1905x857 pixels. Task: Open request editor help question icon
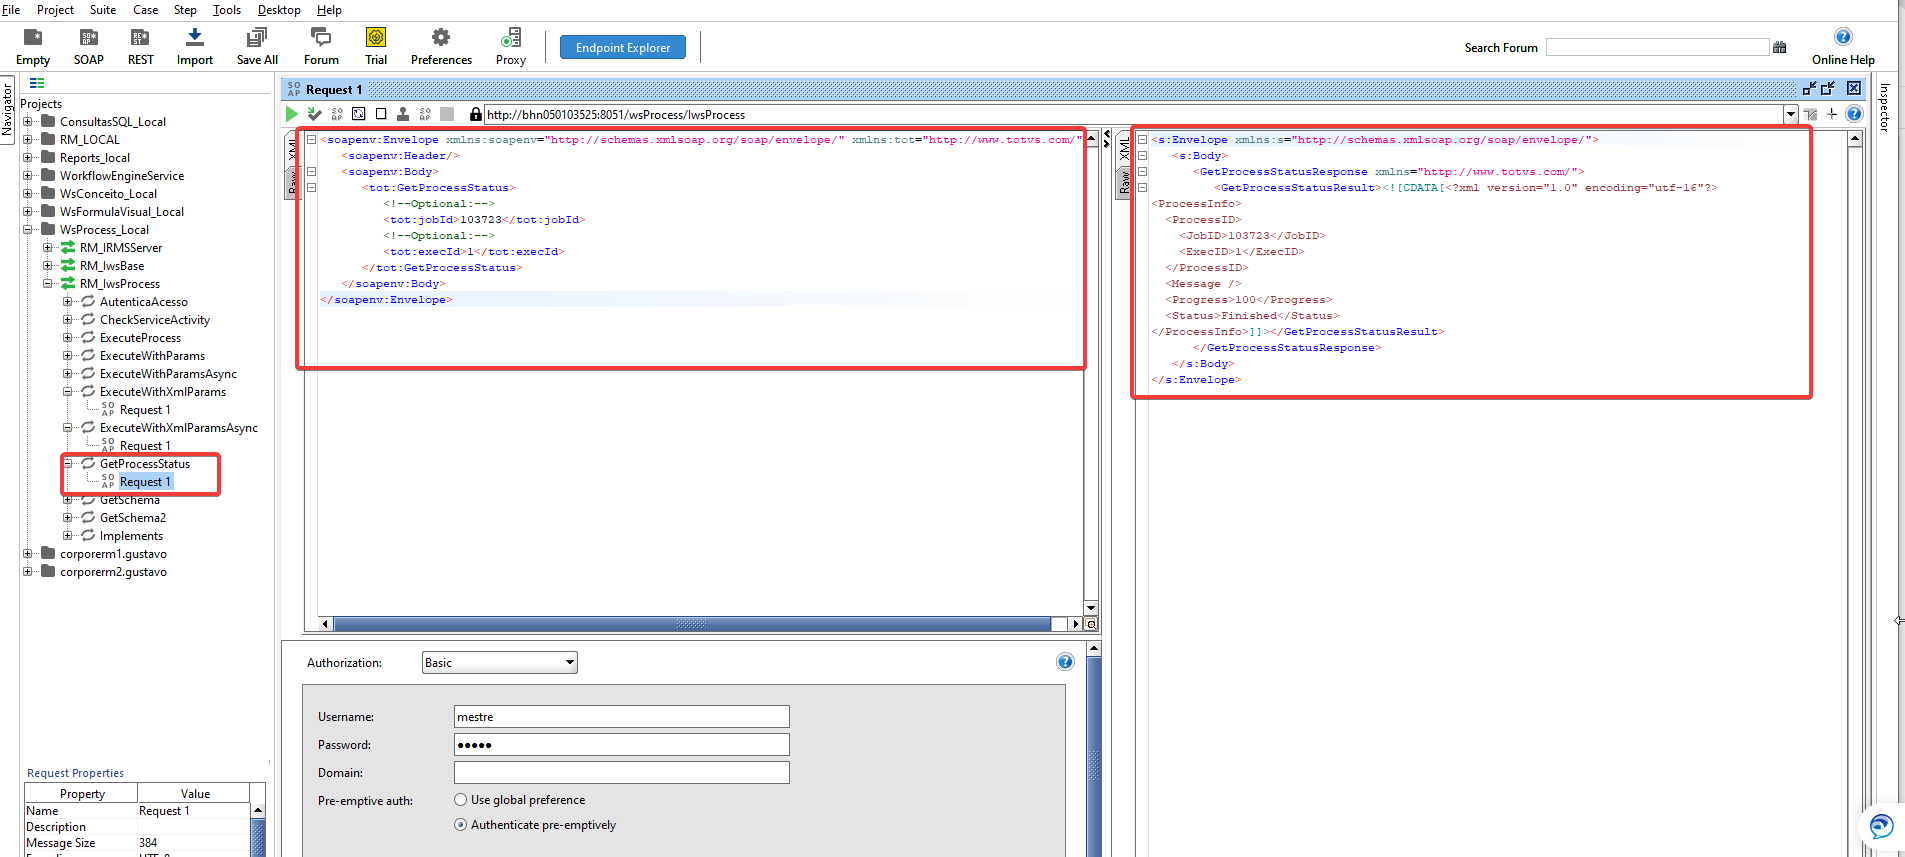click(x=1854, y=114)
